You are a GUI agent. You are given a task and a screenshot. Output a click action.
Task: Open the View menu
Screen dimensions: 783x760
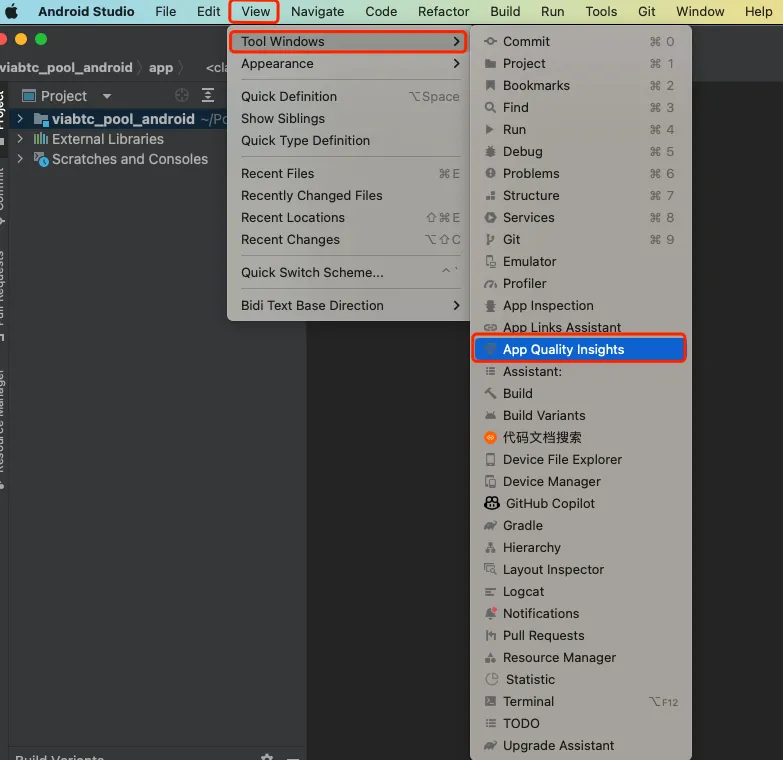click(x=255, y=11)
